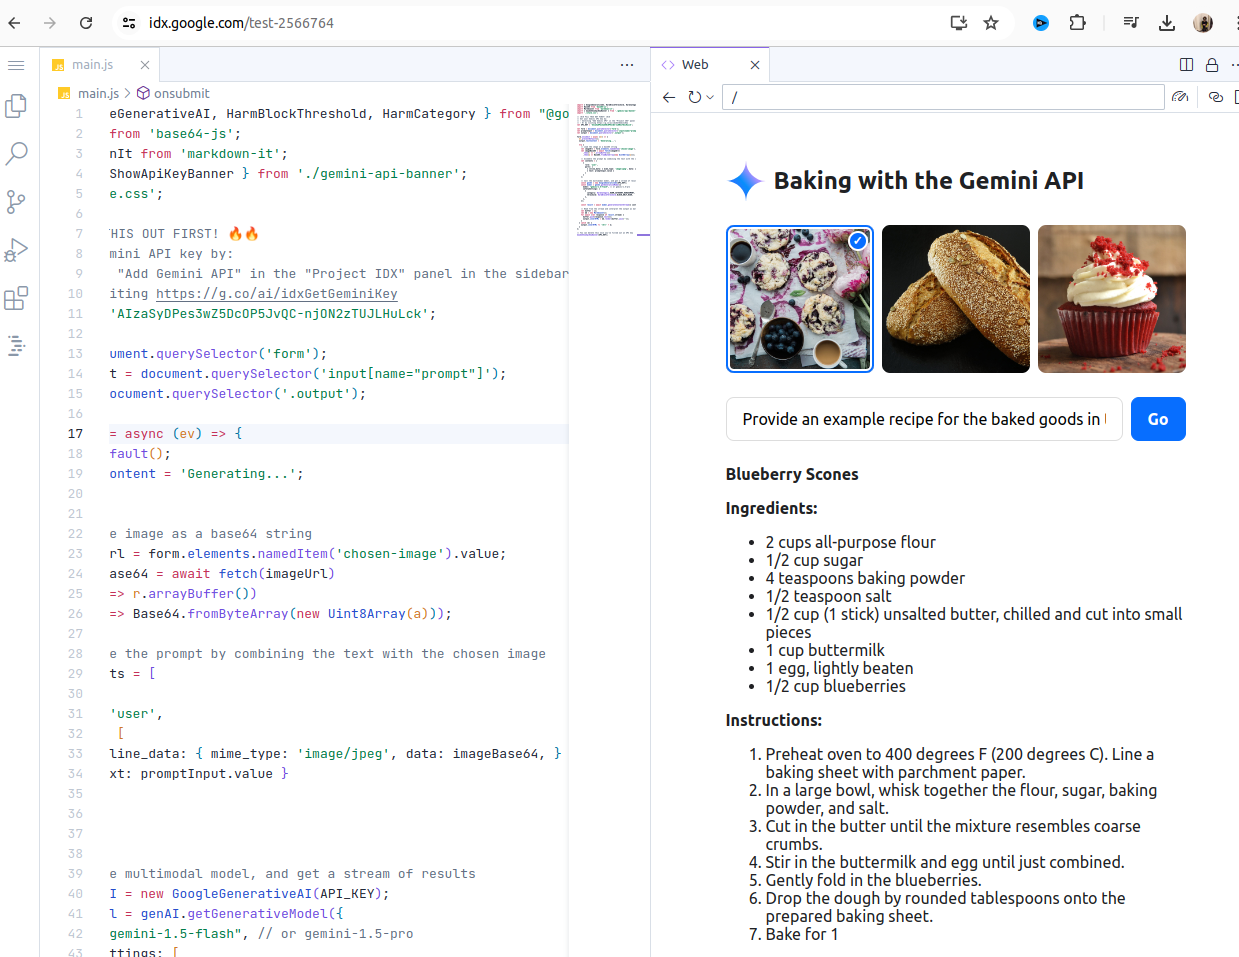Image resolution: width=1239 pixels, height=957 pixels.
Task: Open the Run and Debug panel
Action: click(x=16, y=249)
